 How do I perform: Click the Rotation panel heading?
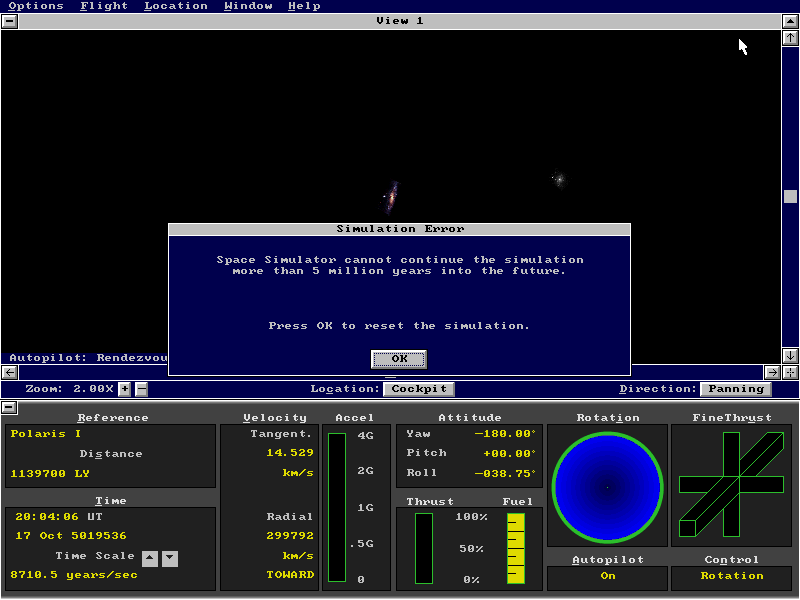[608, 418]
